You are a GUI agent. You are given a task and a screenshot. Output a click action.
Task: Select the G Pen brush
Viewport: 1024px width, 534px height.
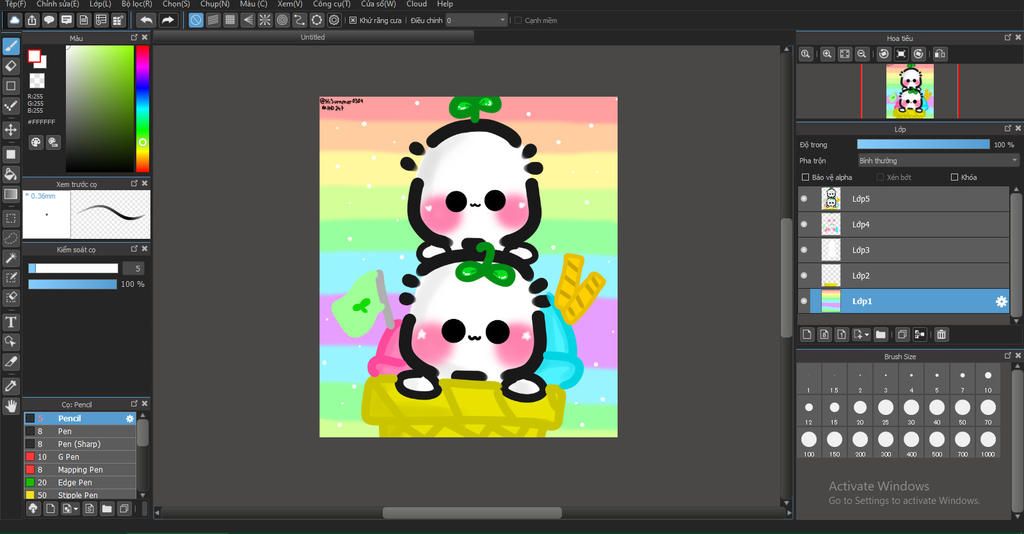[80, 457]
